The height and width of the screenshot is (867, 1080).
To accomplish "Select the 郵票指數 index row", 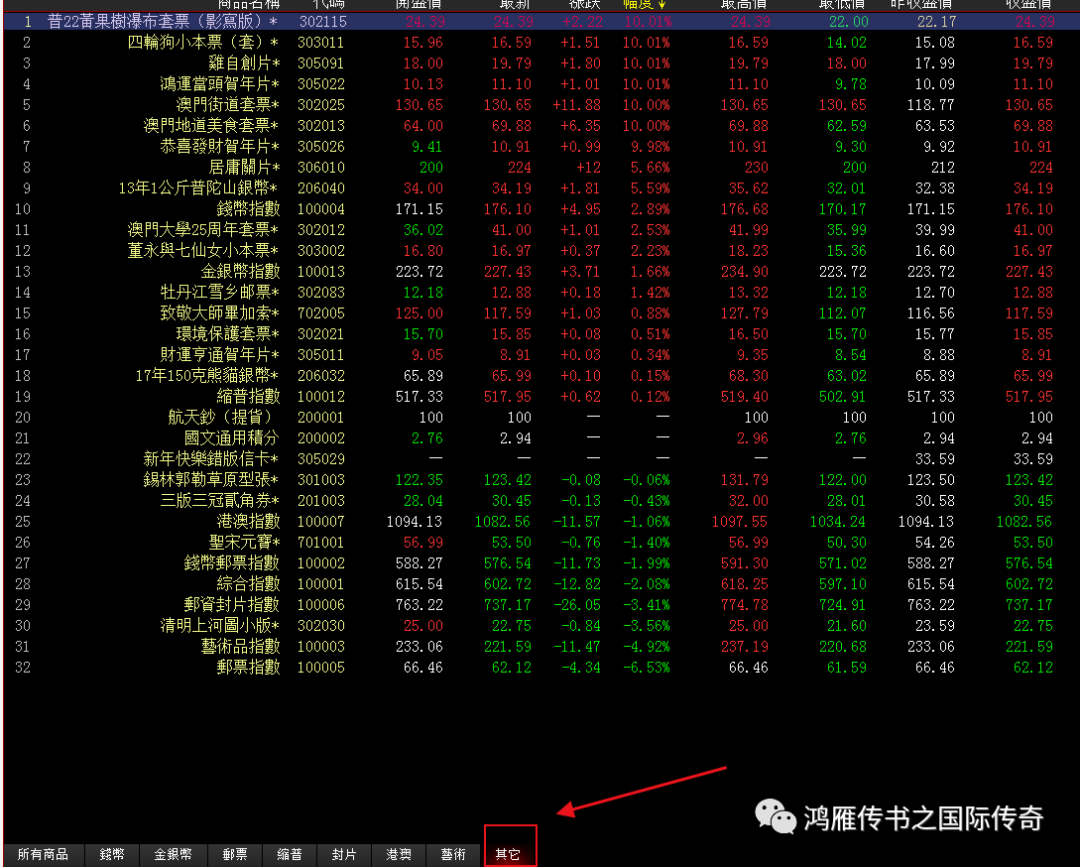I will click(x=541, y=667).
